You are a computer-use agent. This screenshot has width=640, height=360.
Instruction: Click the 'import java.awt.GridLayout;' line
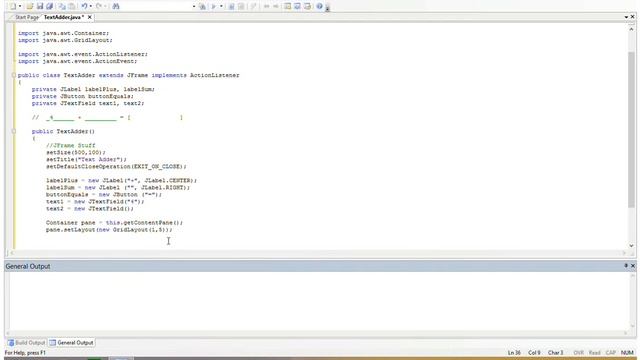(65, 40)
